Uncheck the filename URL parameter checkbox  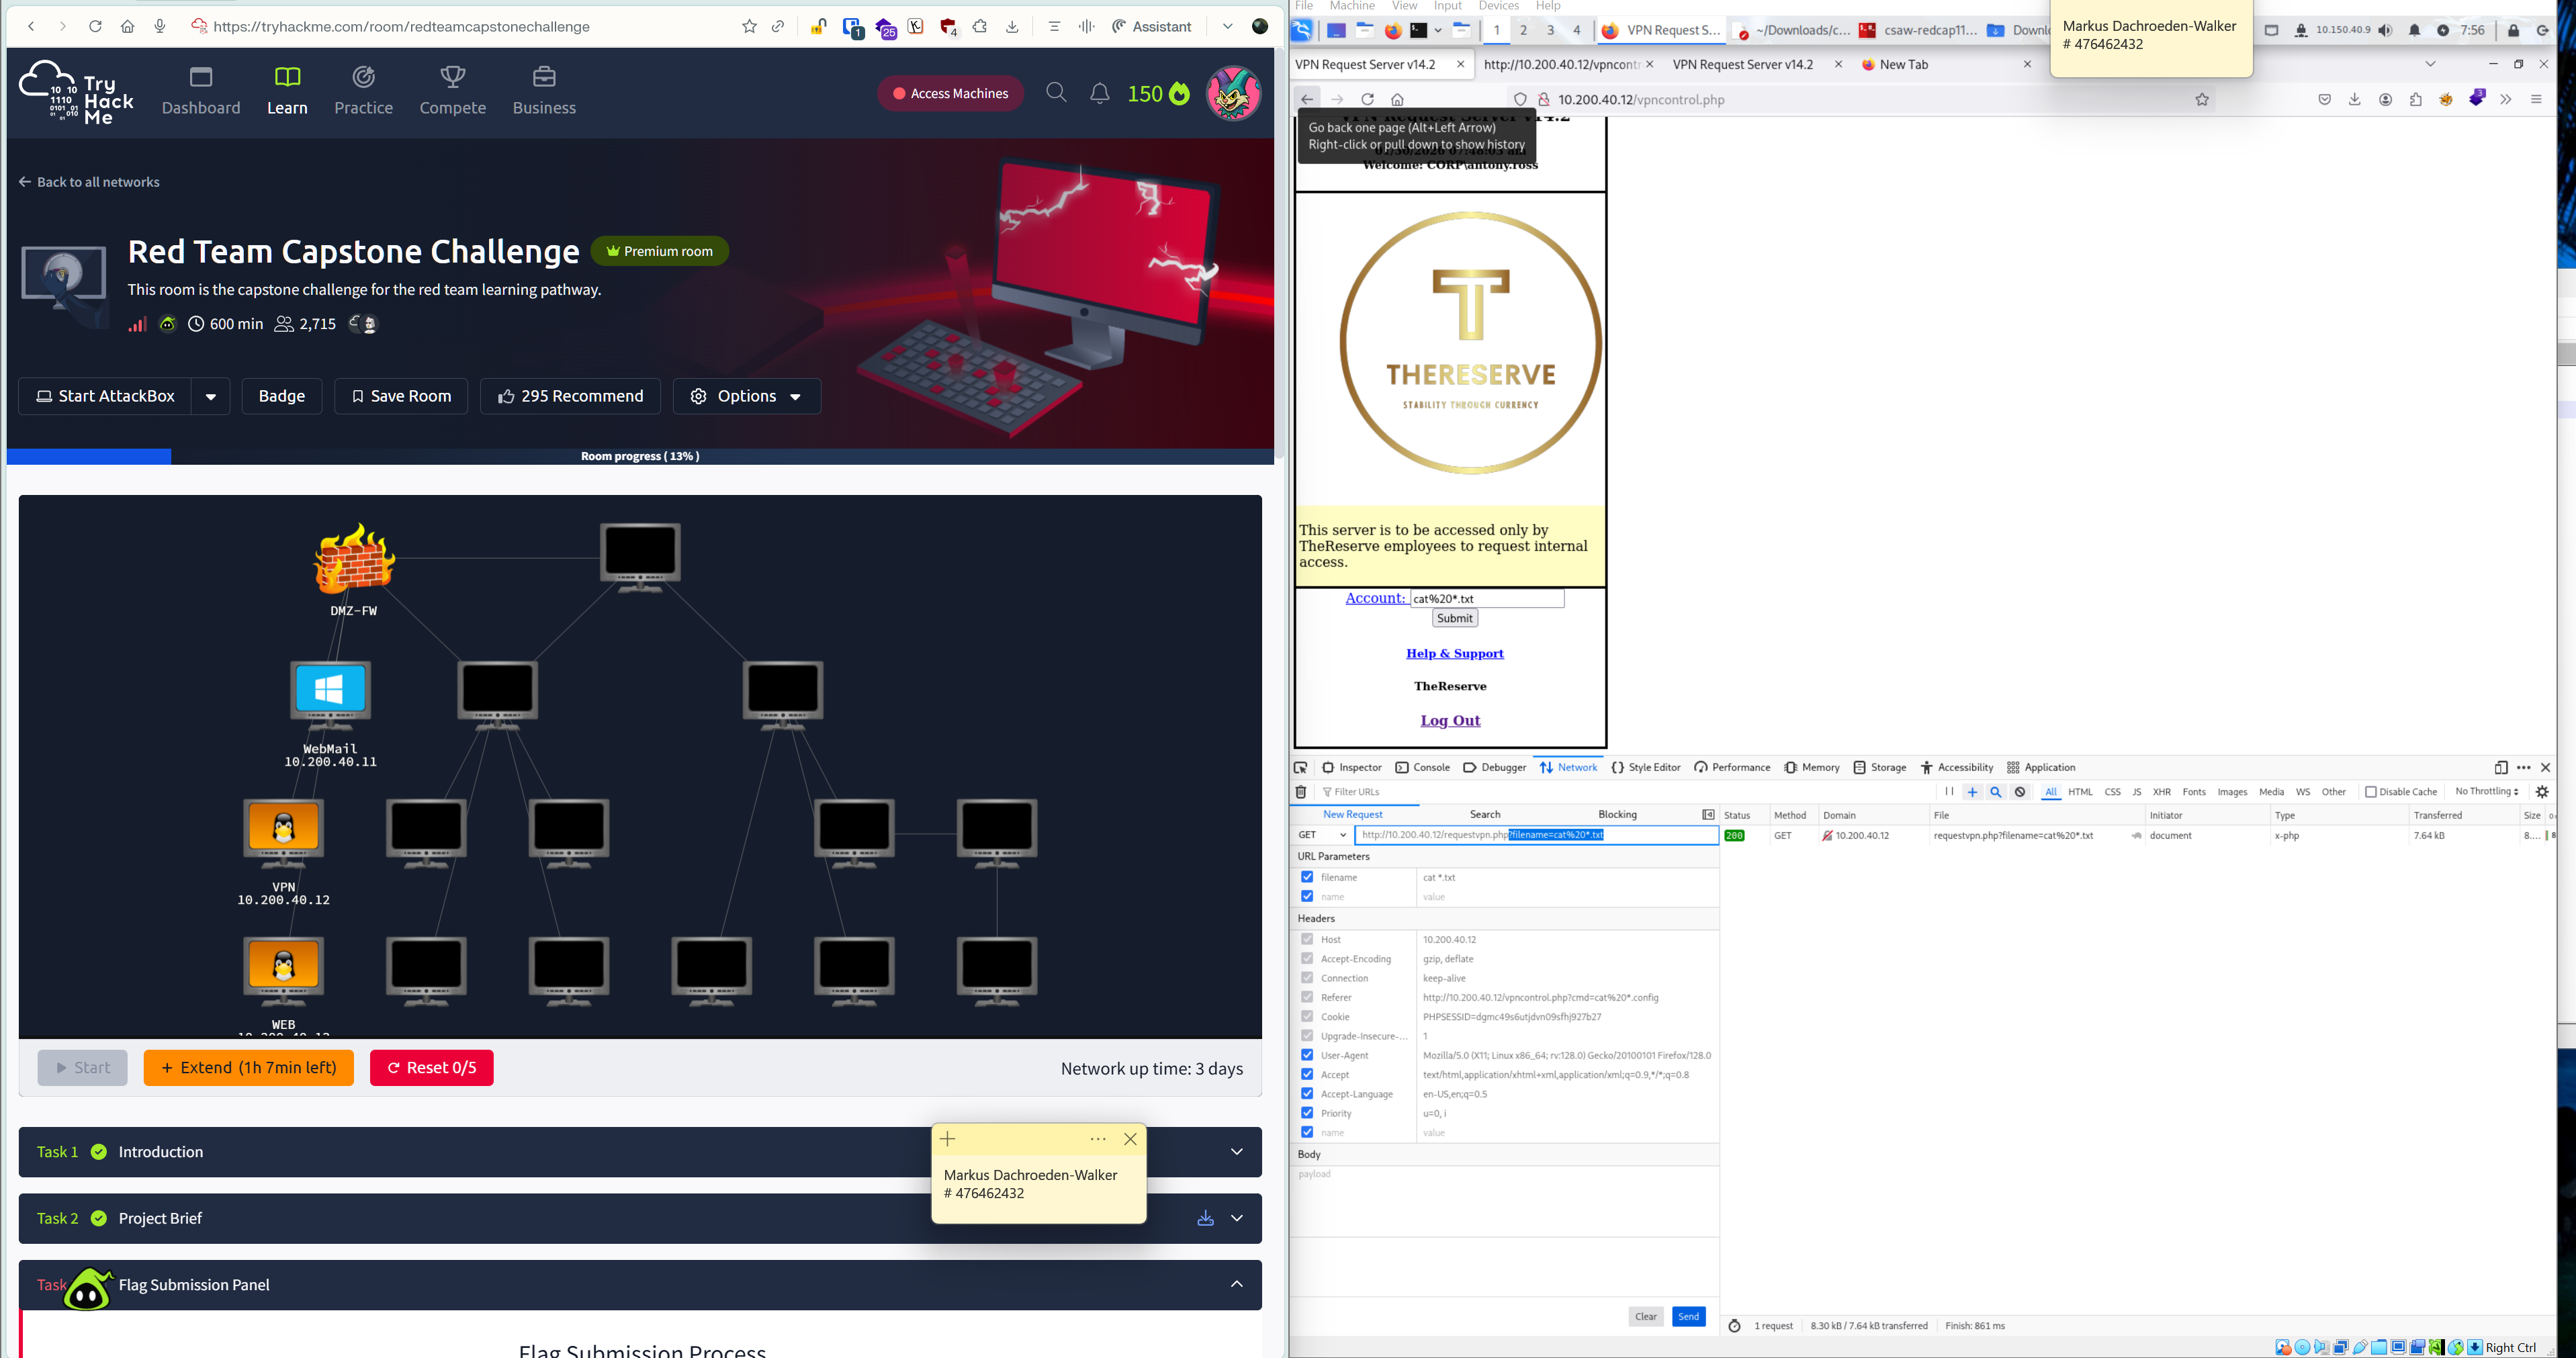pyautogui.click(x=1306, y=877)
